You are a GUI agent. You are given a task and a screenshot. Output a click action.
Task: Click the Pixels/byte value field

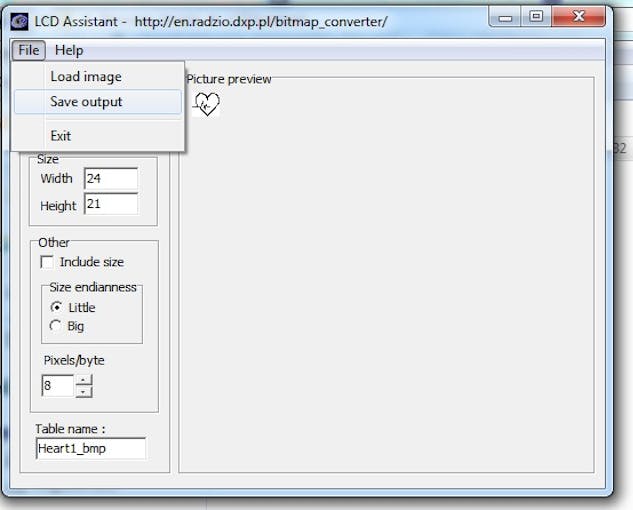coord(58,385)
